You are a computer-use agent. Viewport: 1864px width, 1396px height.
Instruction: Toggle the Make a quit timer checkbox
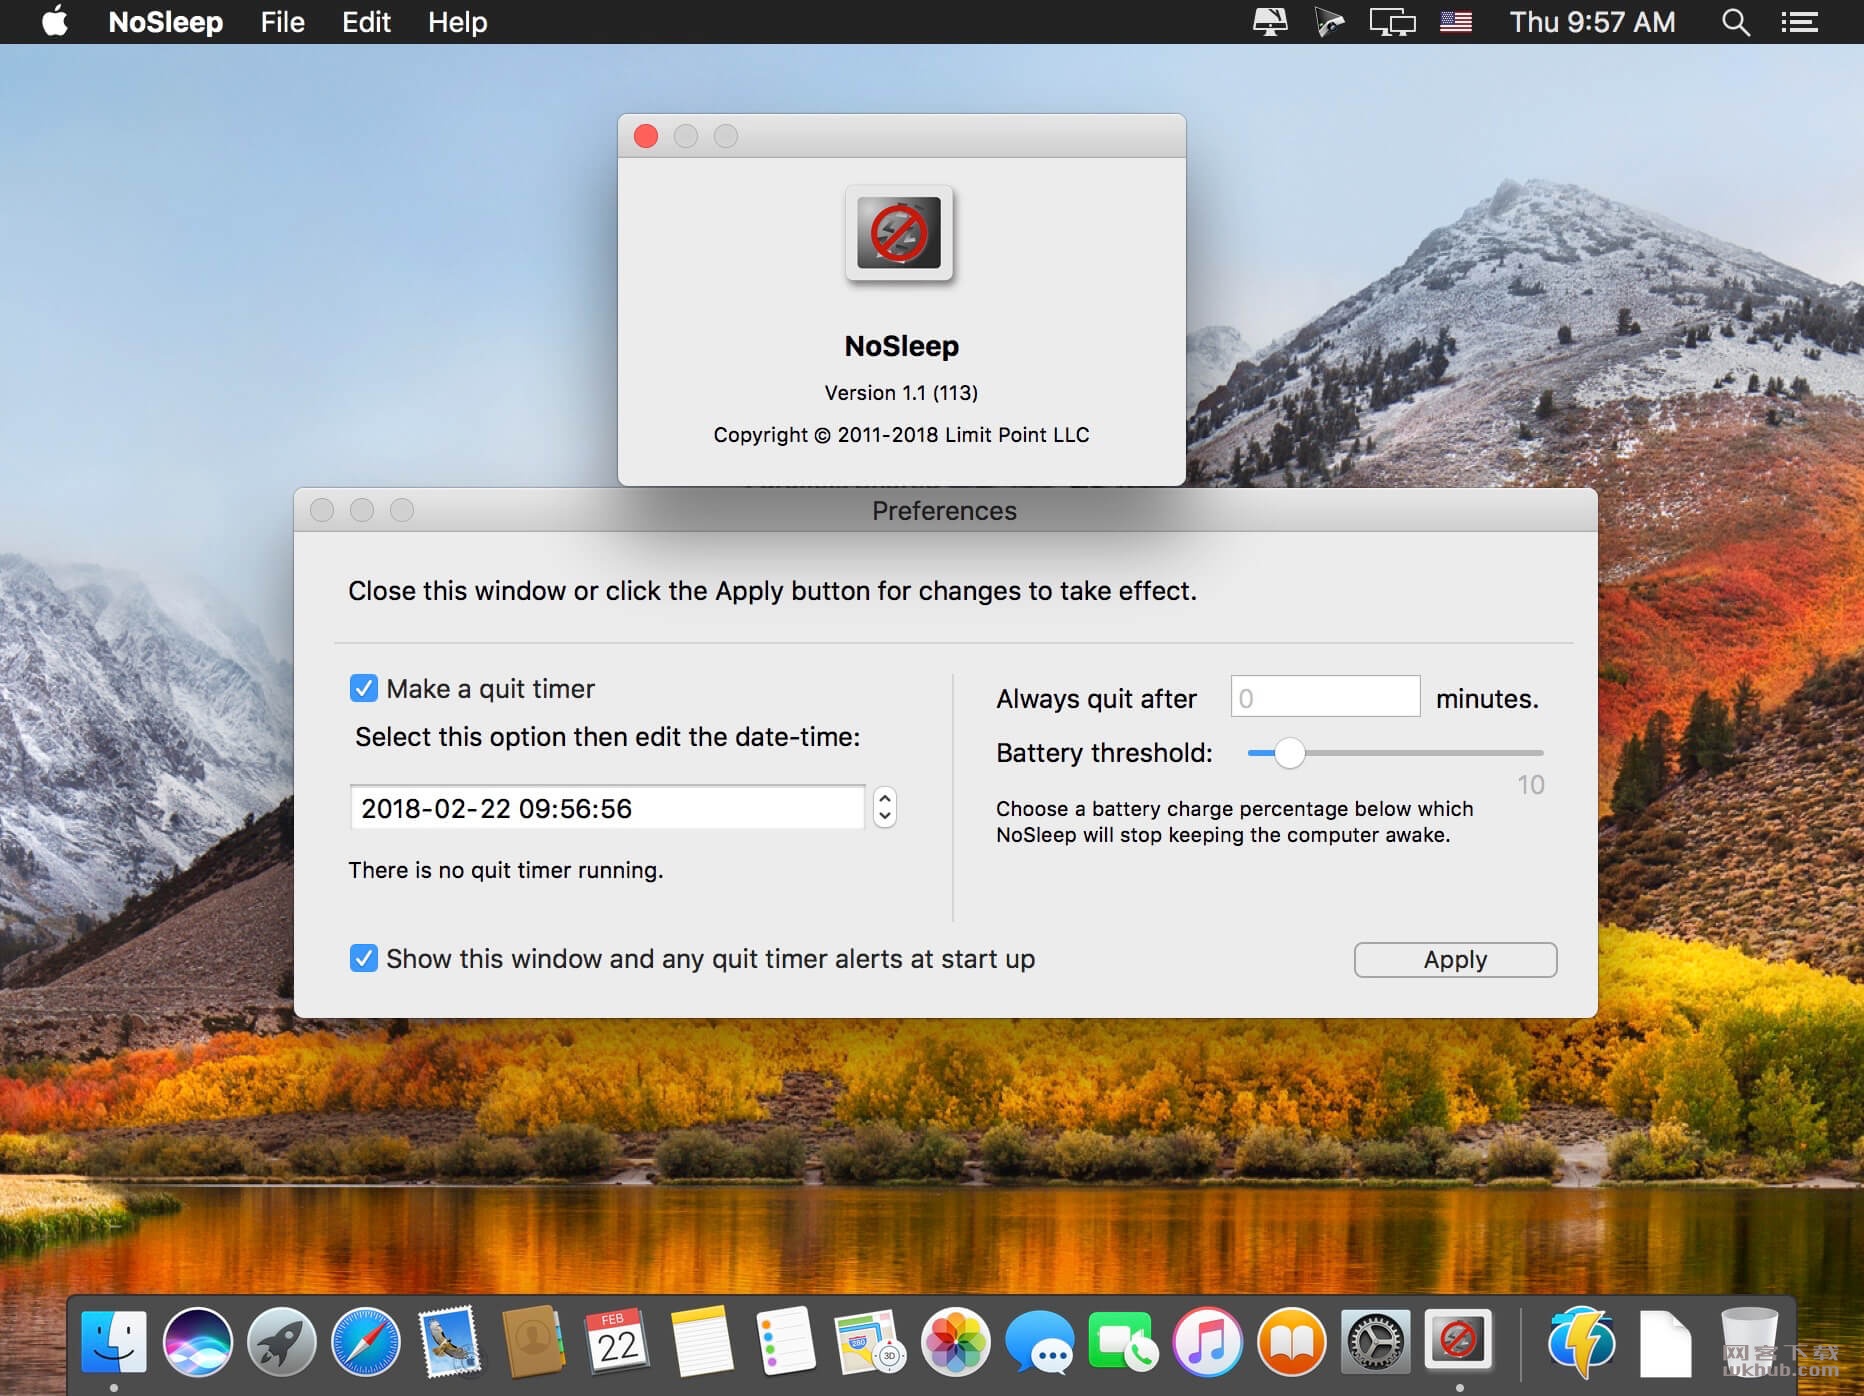pos(363,688)
